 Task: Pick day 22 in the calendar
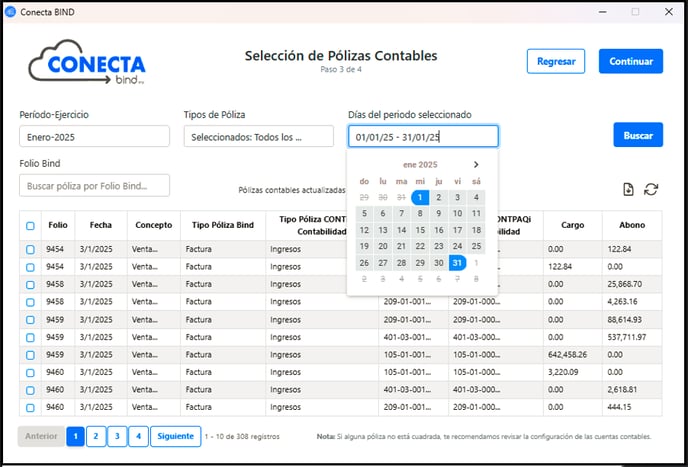tap(420, 246)
